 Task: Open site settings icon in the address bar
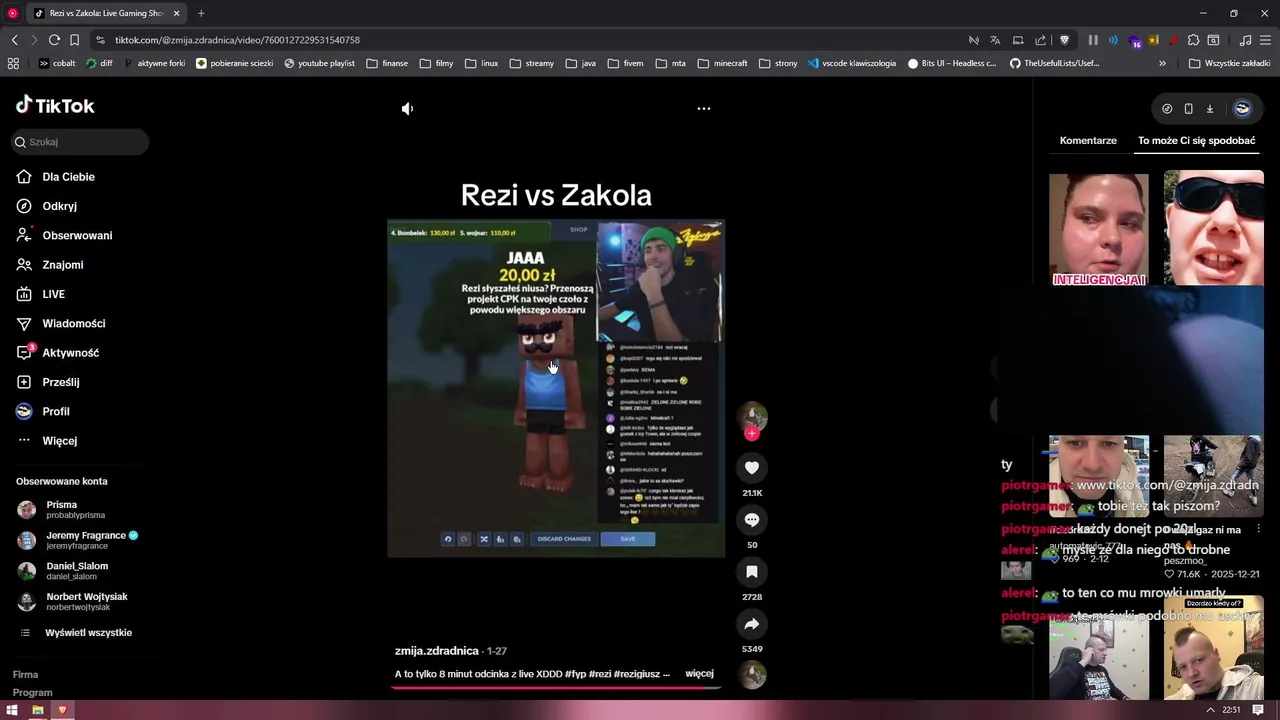(x=100, y=40)
